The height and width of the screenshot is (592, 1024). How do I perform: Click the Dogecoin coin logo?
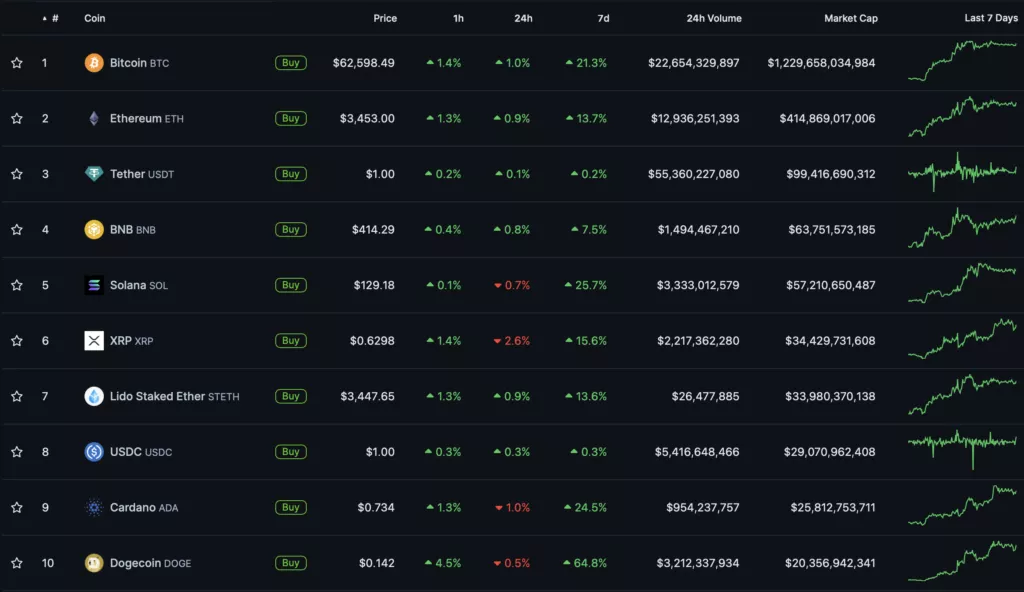[x=94, y=563]
